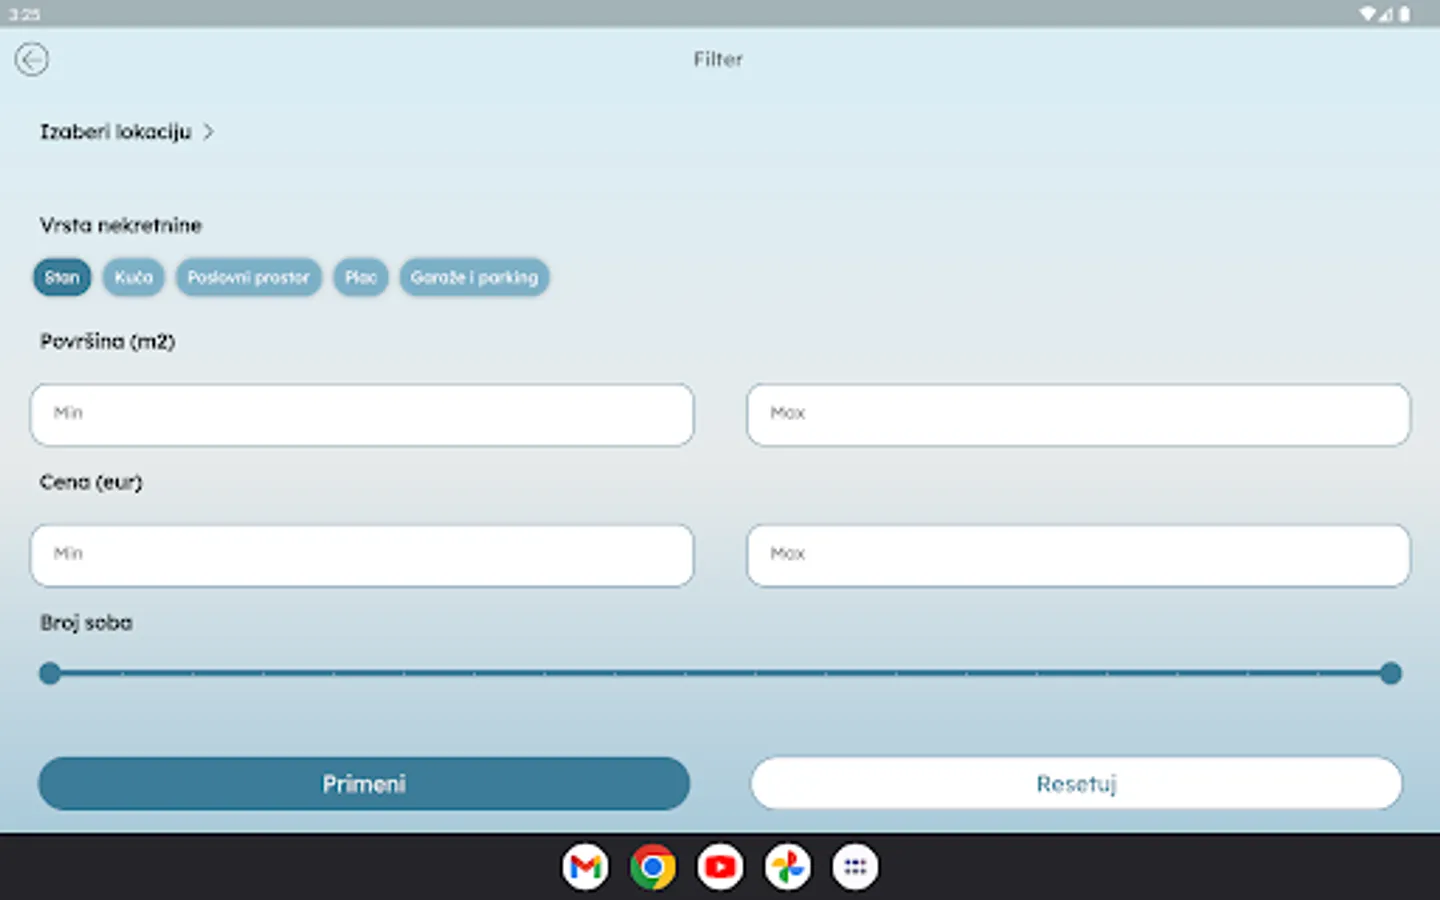Open Izaberi lokaciju location picker

pyautogui.click(x=127, y=132)
